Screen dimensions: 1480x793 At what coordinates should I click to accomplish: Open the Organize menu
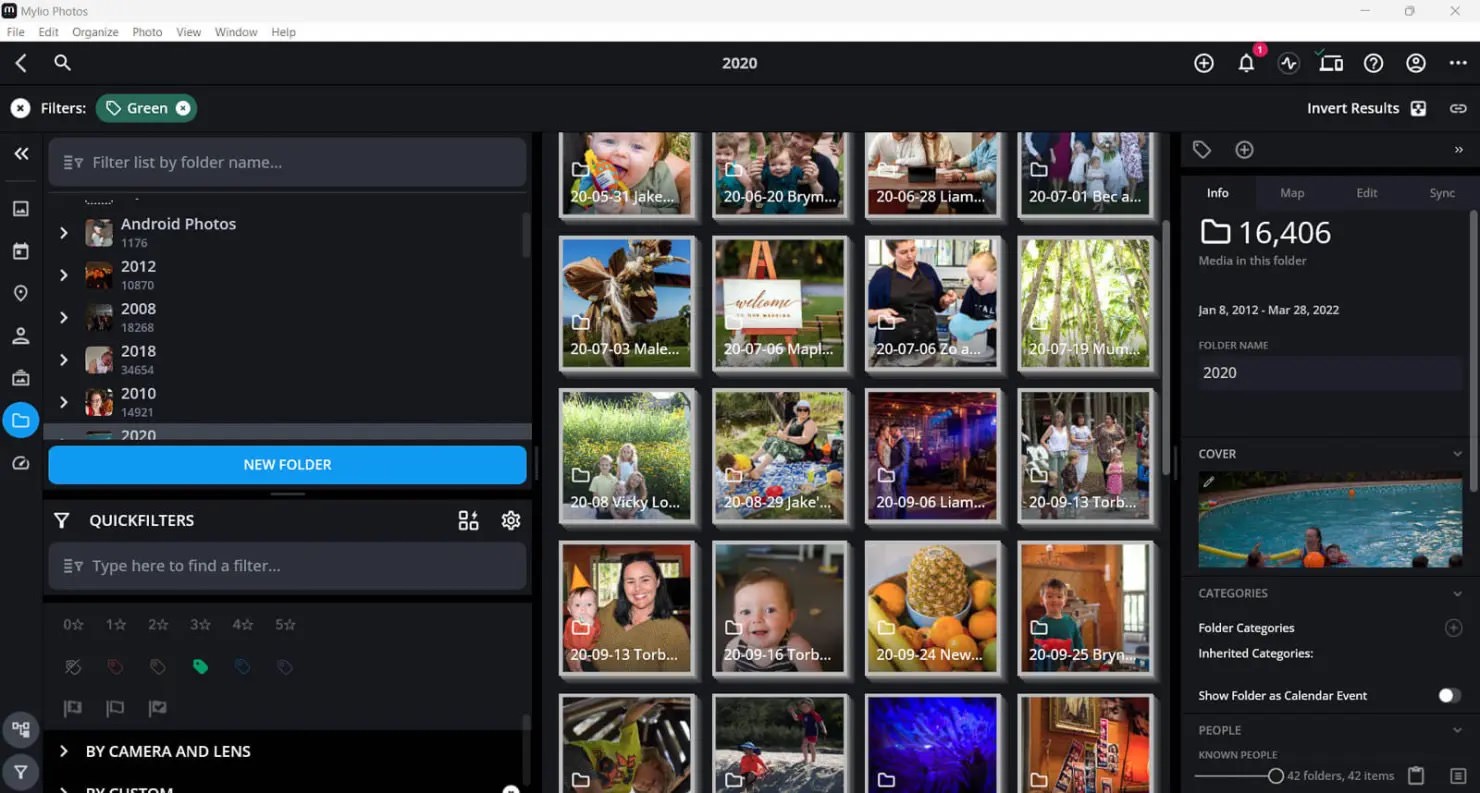(95, 31)
